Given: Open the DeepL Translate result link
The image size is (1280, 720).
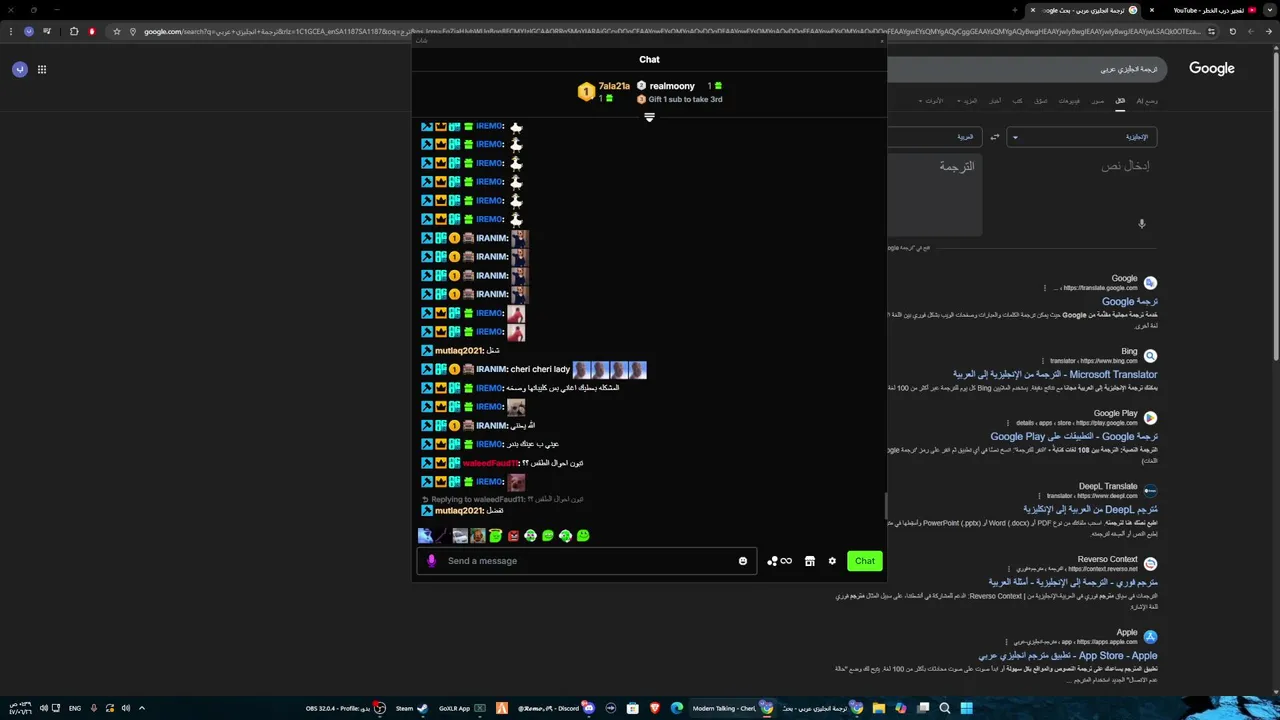Looking at the screenshot, I should click(x=1090, y=509).
